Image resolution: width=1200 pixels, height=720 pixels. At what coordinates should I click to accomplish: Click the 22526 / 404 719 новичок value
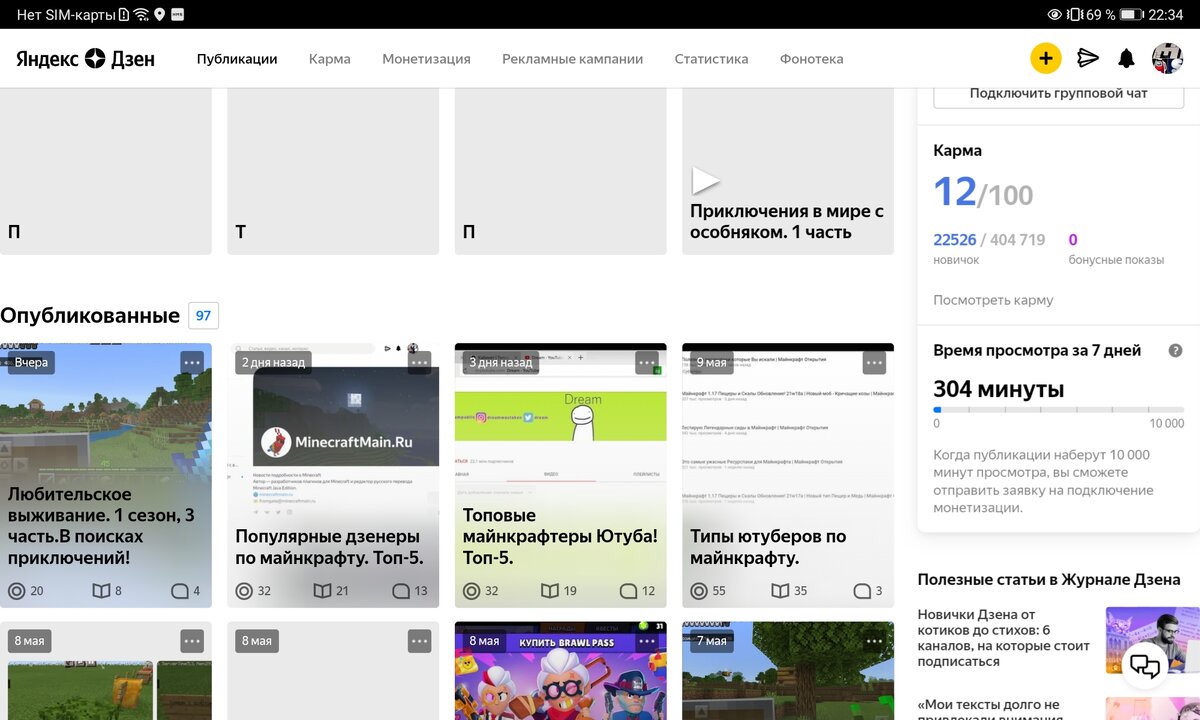989,240
